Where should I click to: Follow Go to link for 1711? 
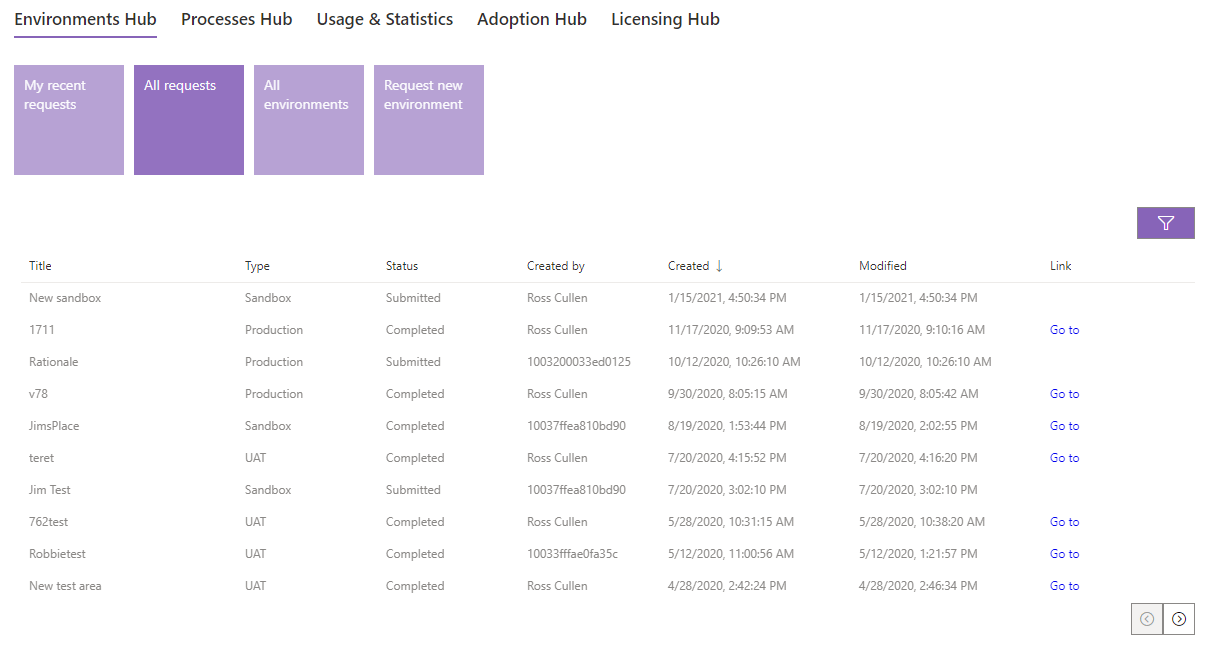pyautogui.click(x=1064, y=330)
